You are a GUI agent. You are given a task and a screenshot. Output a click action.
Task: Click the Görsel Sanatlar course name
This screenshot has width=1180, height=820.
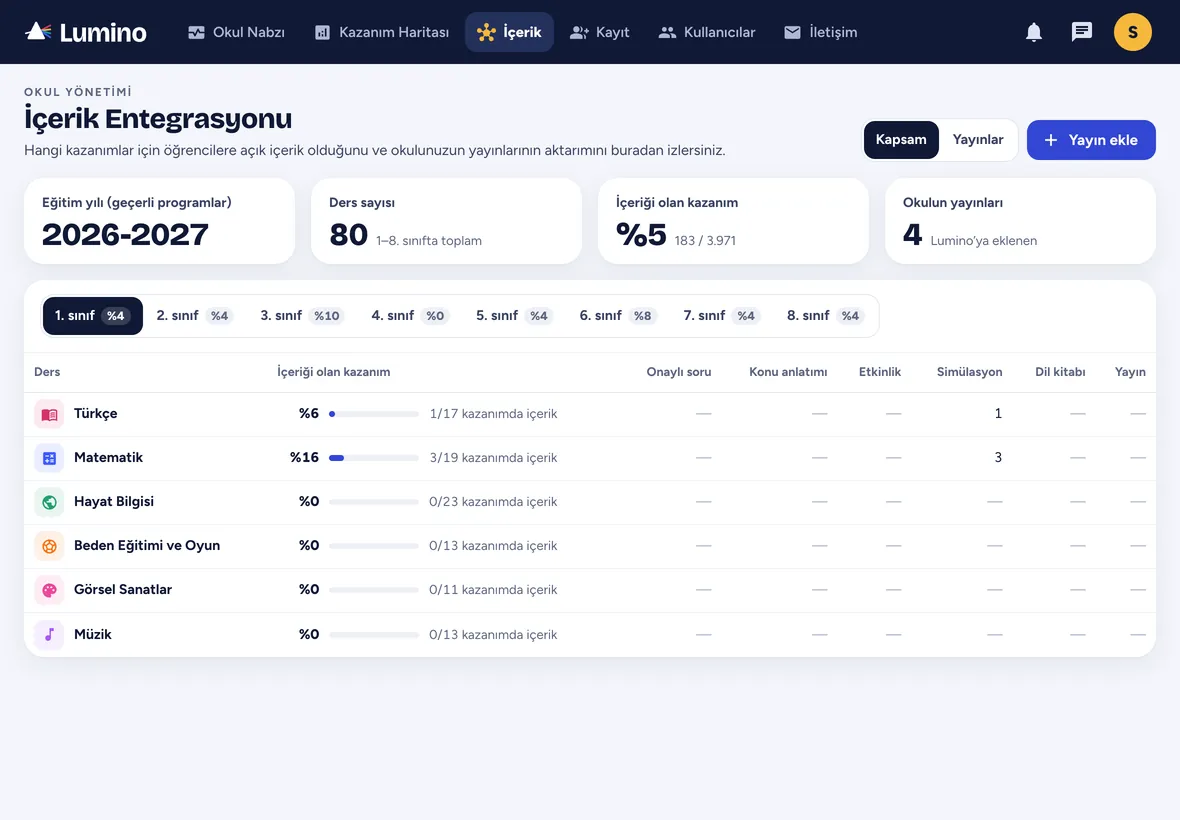(x=123, y=590)
